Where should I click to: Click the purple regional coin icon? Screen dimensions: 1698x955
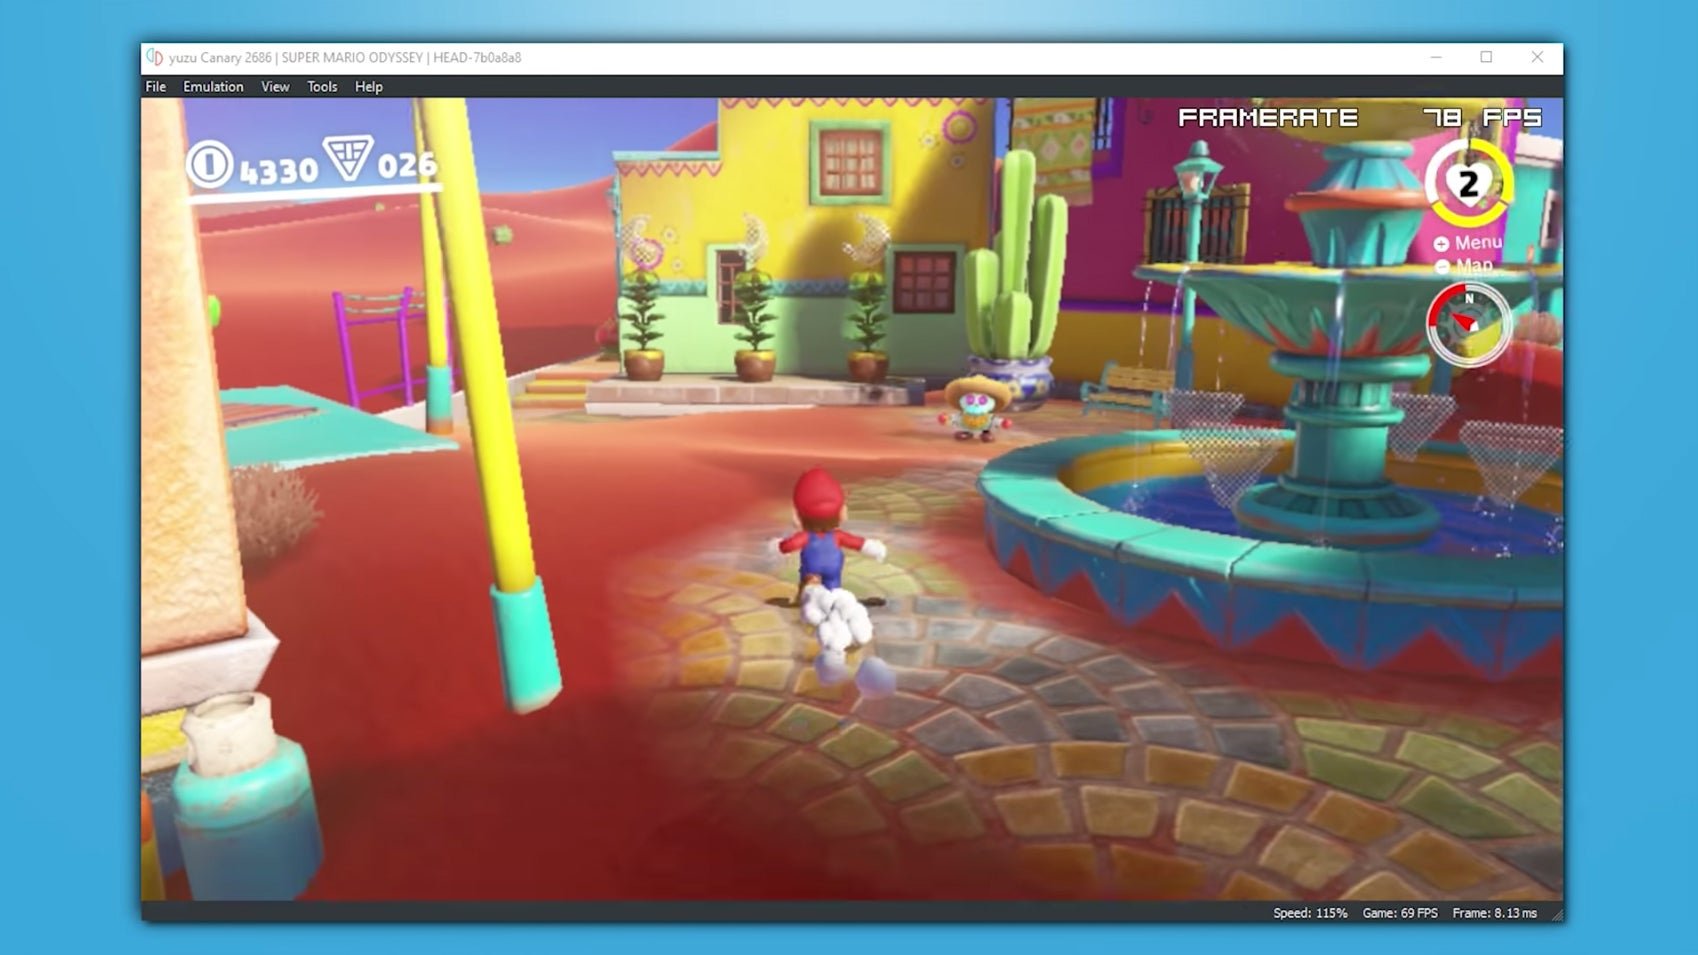[x=347, y=157]
